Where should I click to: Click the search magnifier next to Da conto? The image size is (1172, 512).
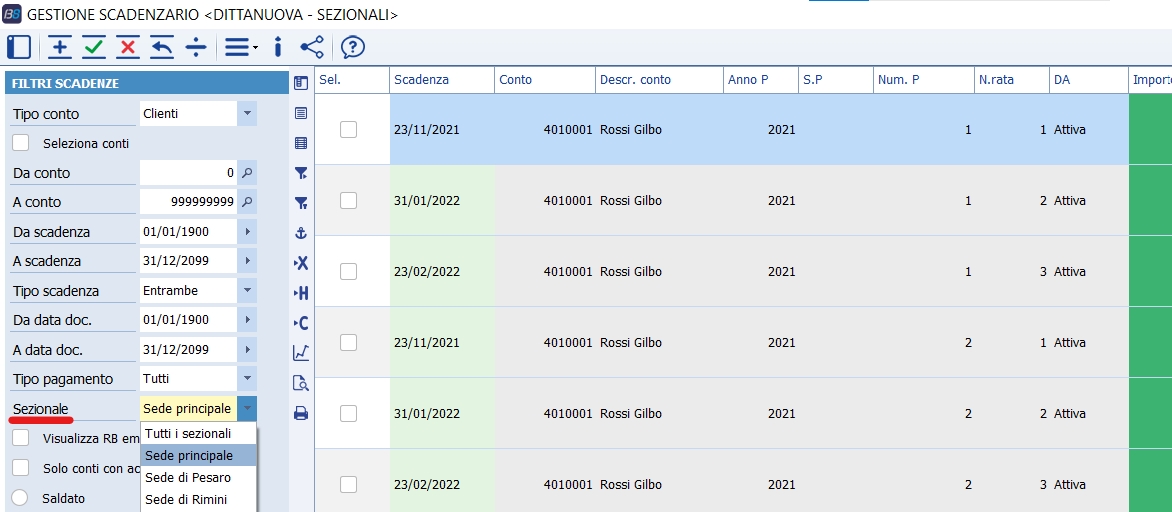(247, 173)
